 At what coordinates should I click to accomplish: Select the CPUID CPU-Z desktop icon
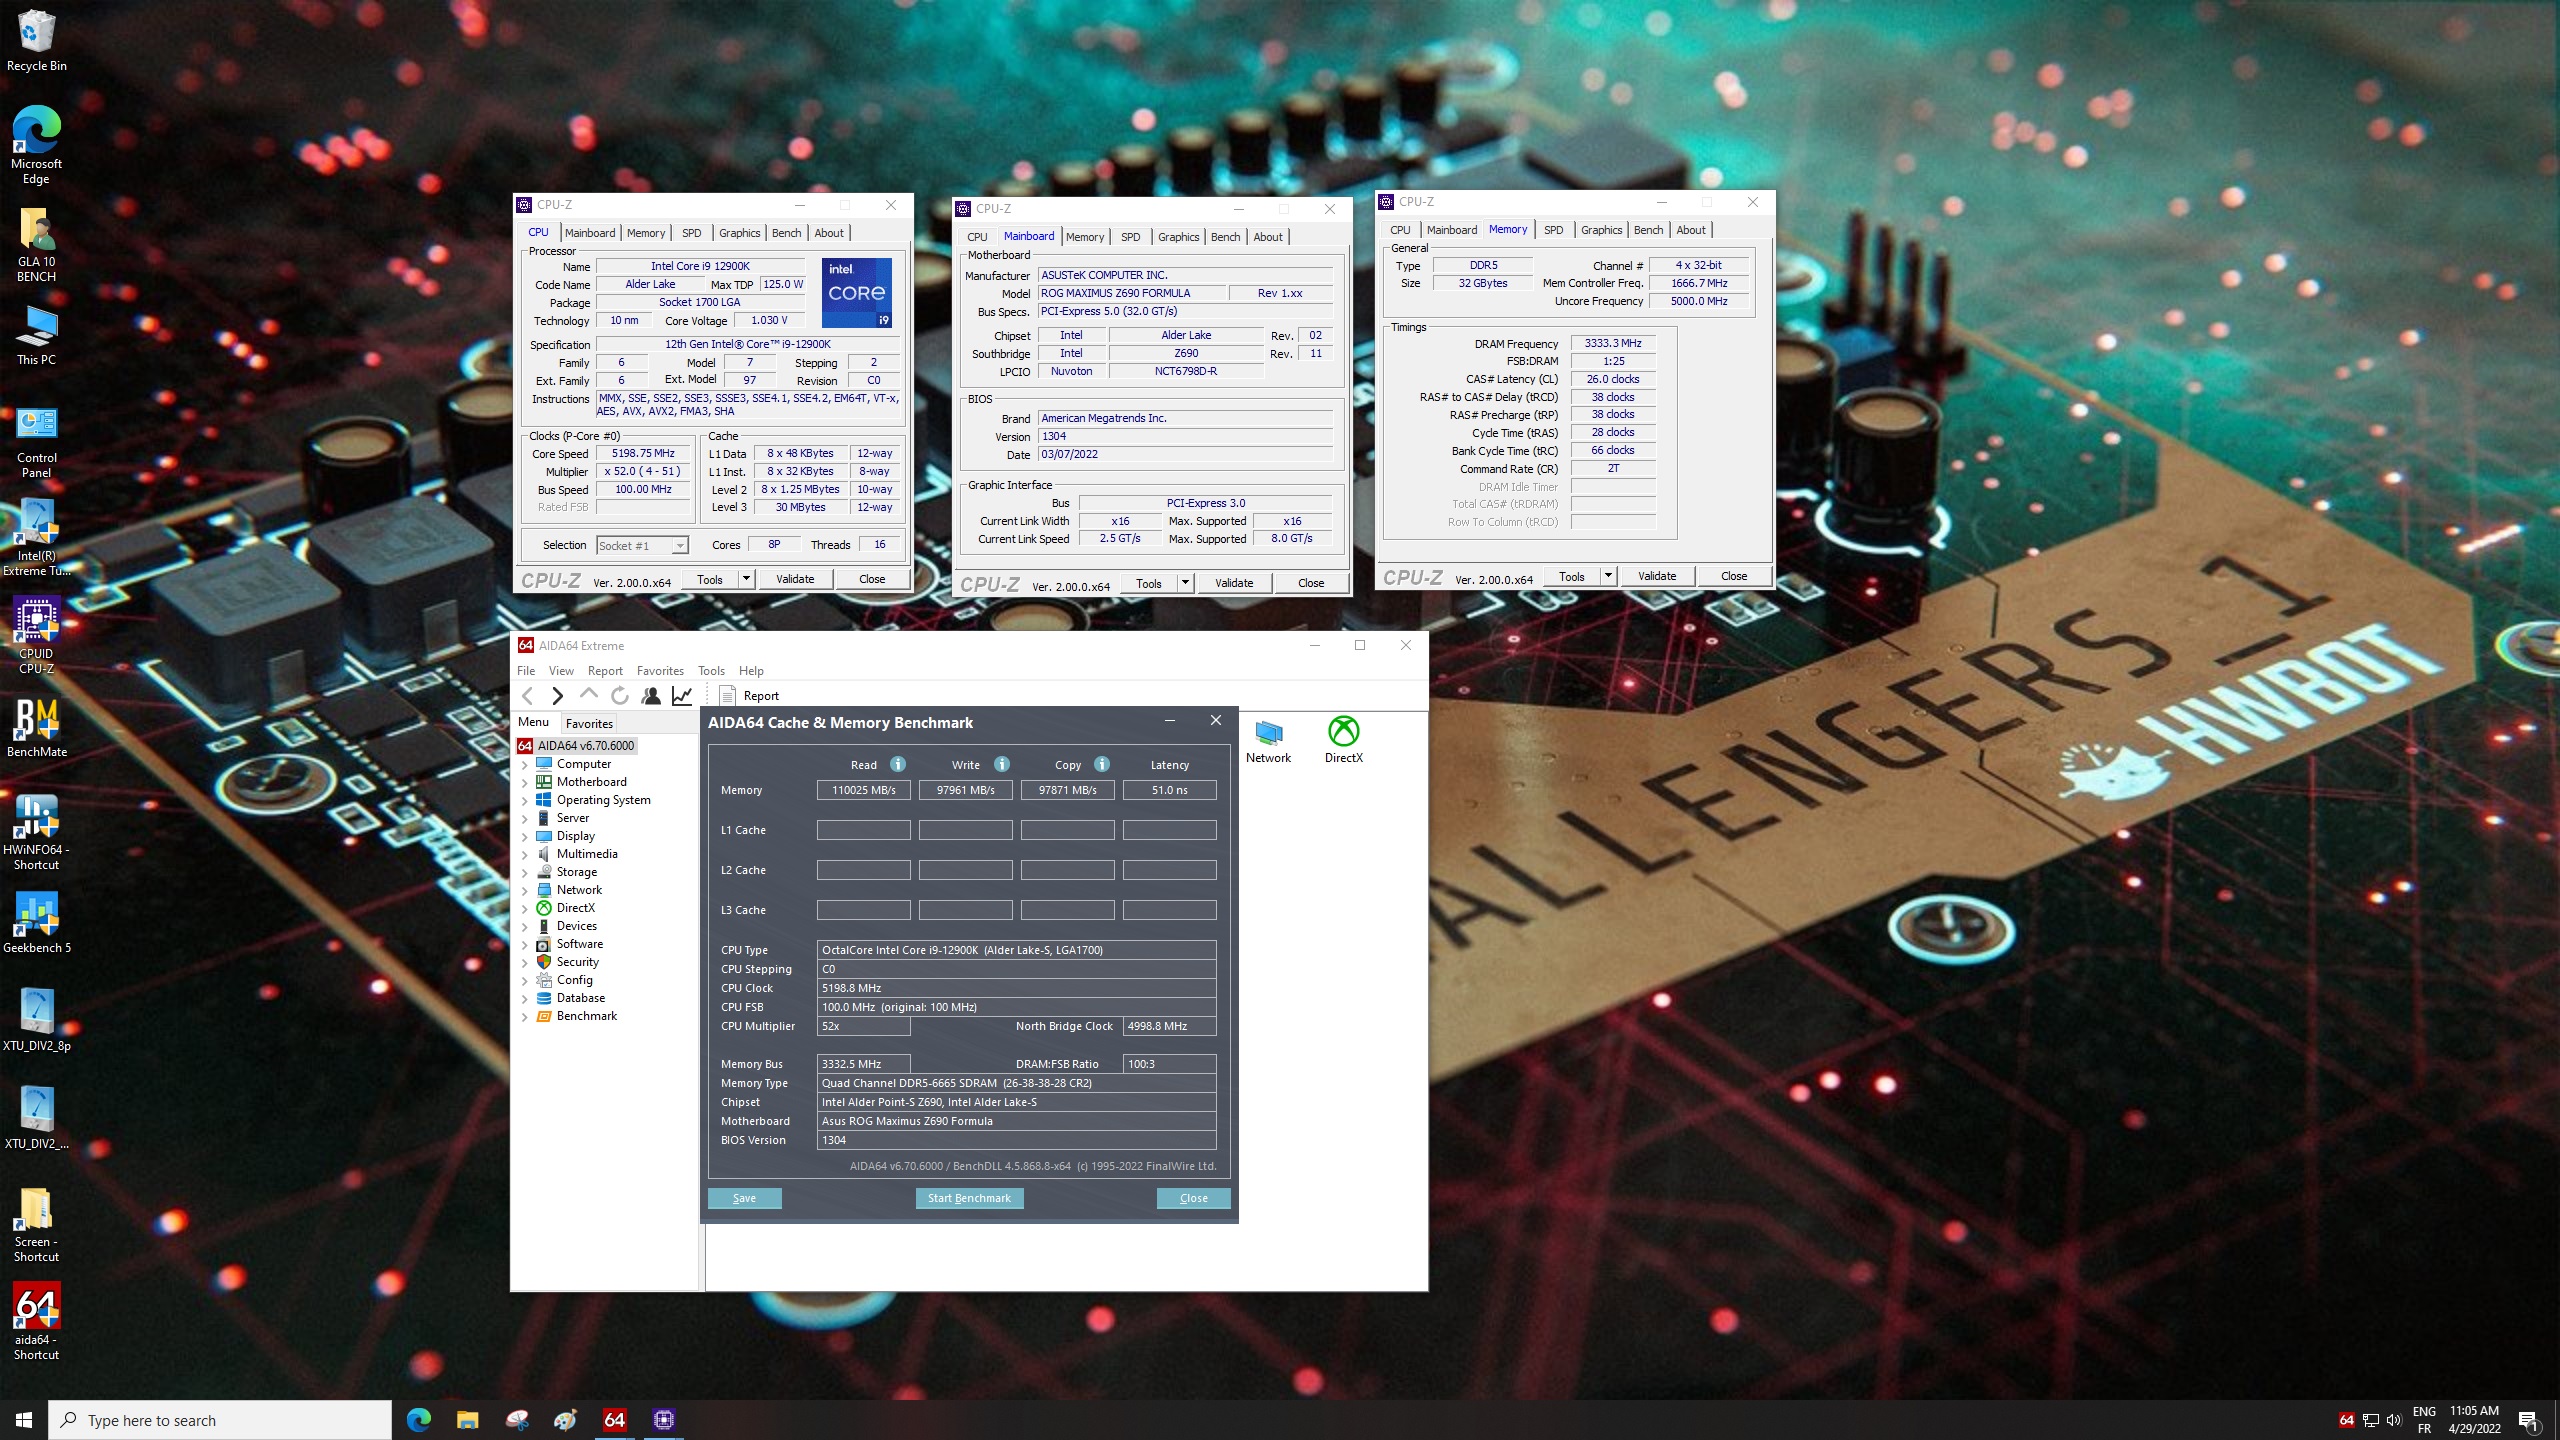coord(36,636)
